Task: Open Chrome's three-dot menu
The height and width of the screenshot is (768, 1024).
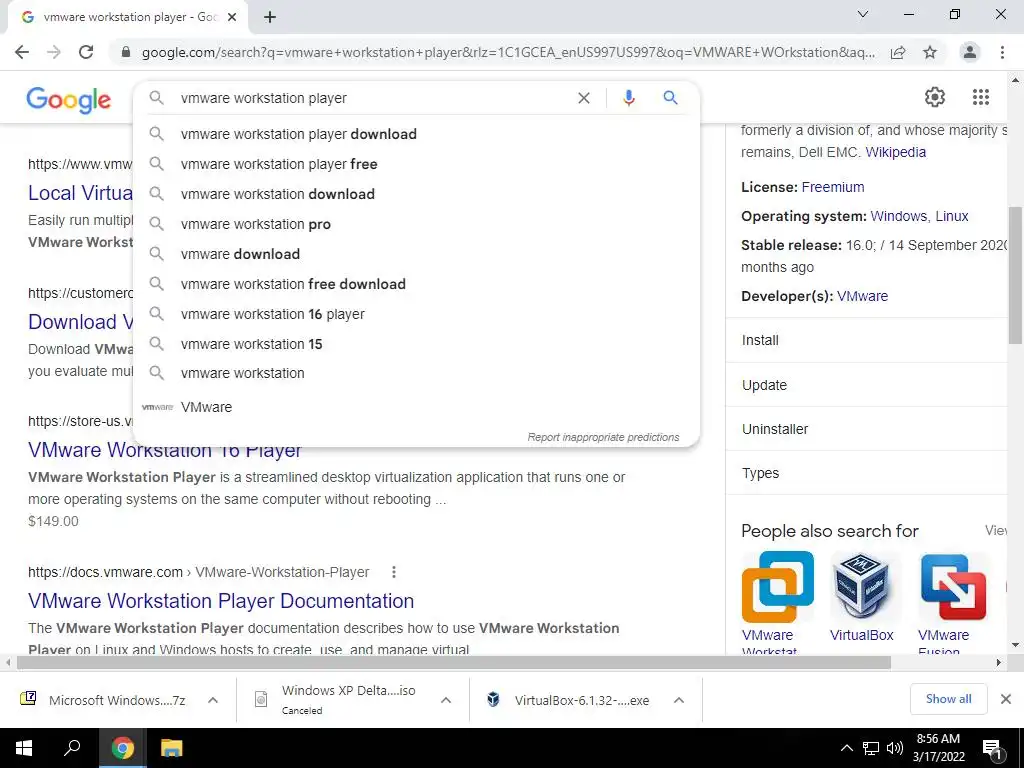Action: pos(1002,52)
